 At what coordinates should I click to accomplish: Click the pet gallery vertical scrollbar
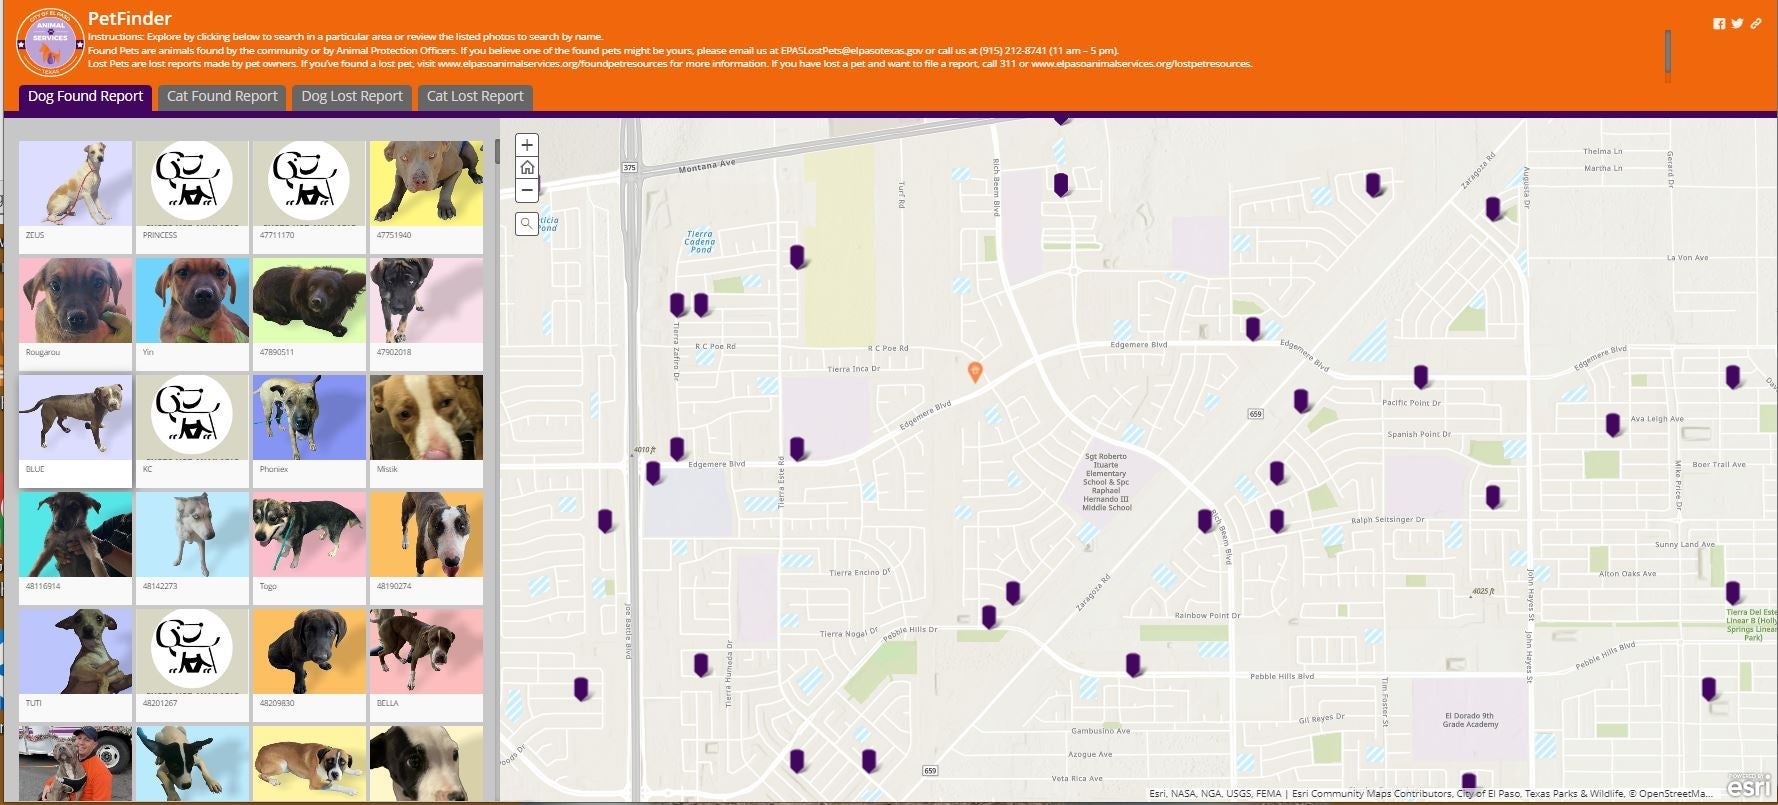497,152
